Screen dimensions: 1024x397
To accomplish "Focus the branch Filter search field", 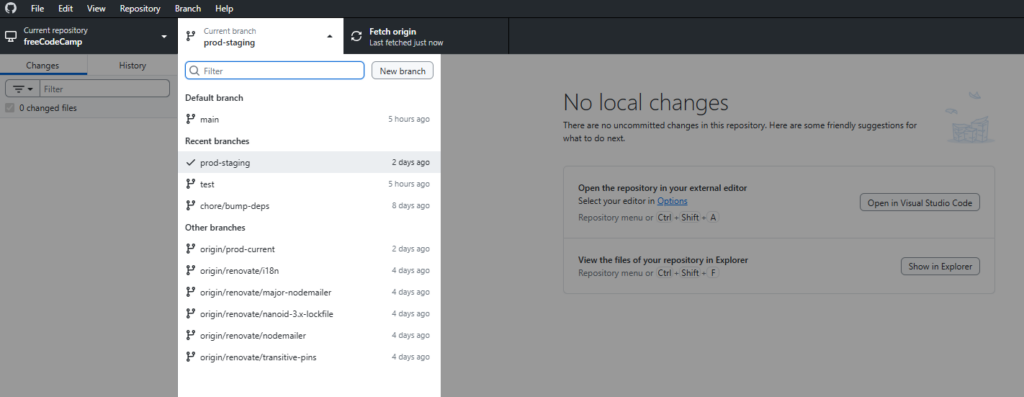I will 275,71.
